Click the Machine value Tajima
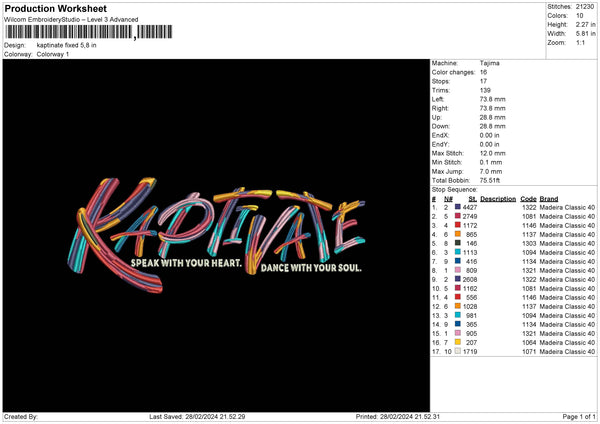This screenshot has height=424, width=600. point(489,63)
